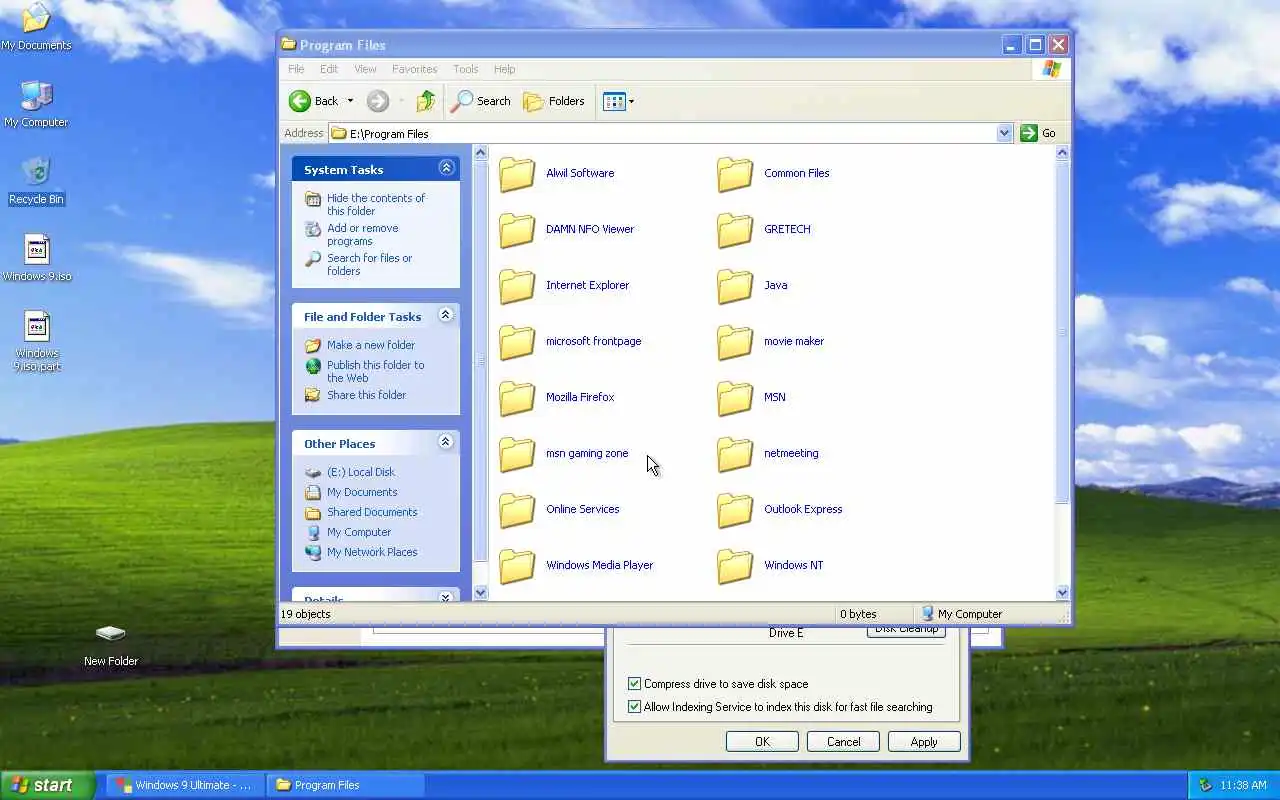Click the file list scroll down arrow
Screen dimensions: 1280x800
(1062, 593)
